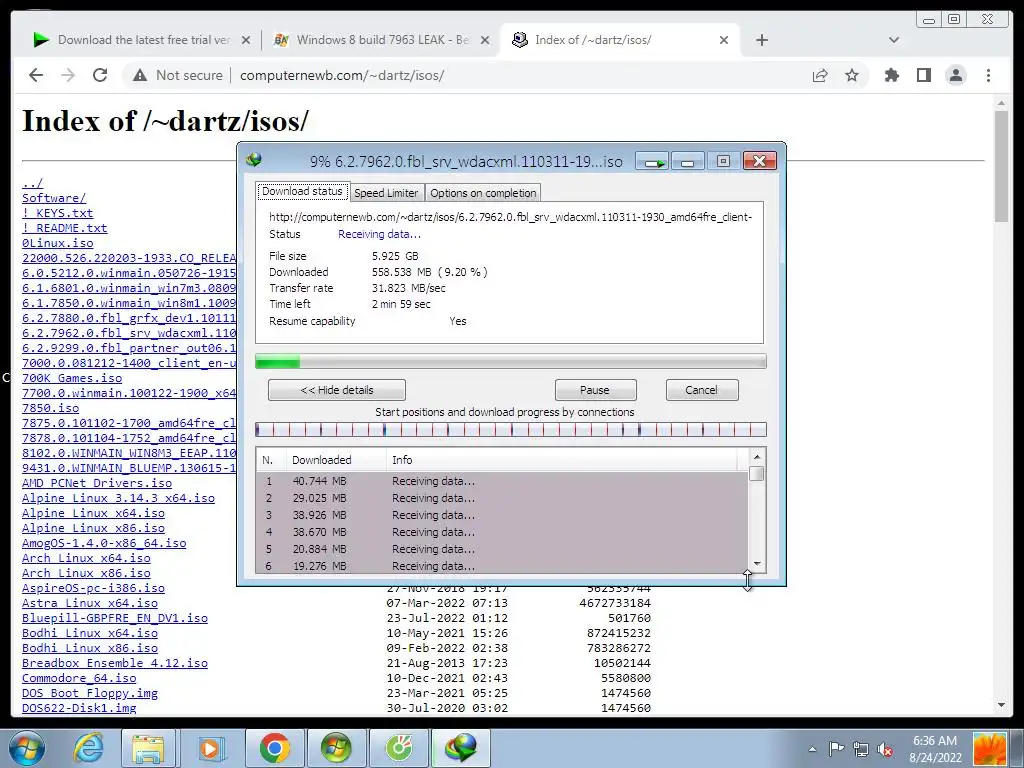Click the AMD_PCNet_Drivers.iso link

coord(97,483)
